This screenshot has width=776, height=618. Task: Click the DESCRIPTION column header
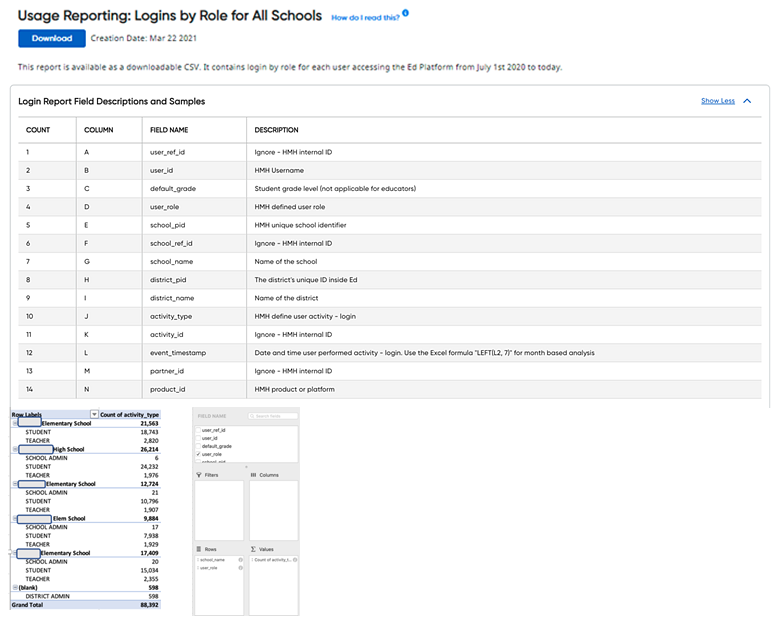tap(277, 130)
